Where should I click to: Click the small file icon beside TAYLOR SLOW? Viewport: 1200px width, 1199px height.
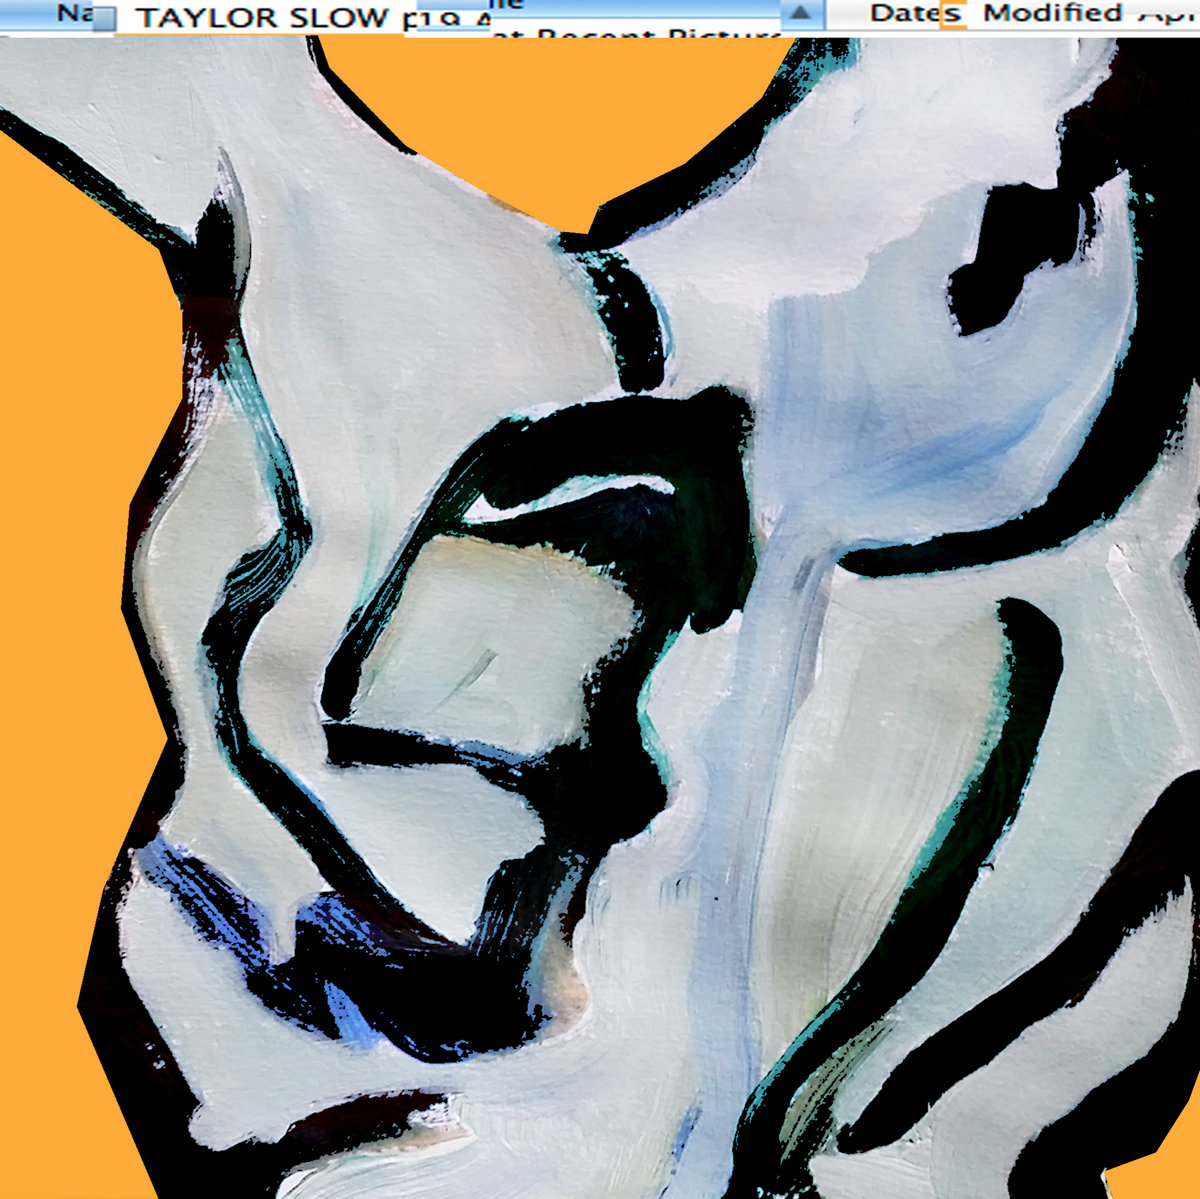point(104,19)
